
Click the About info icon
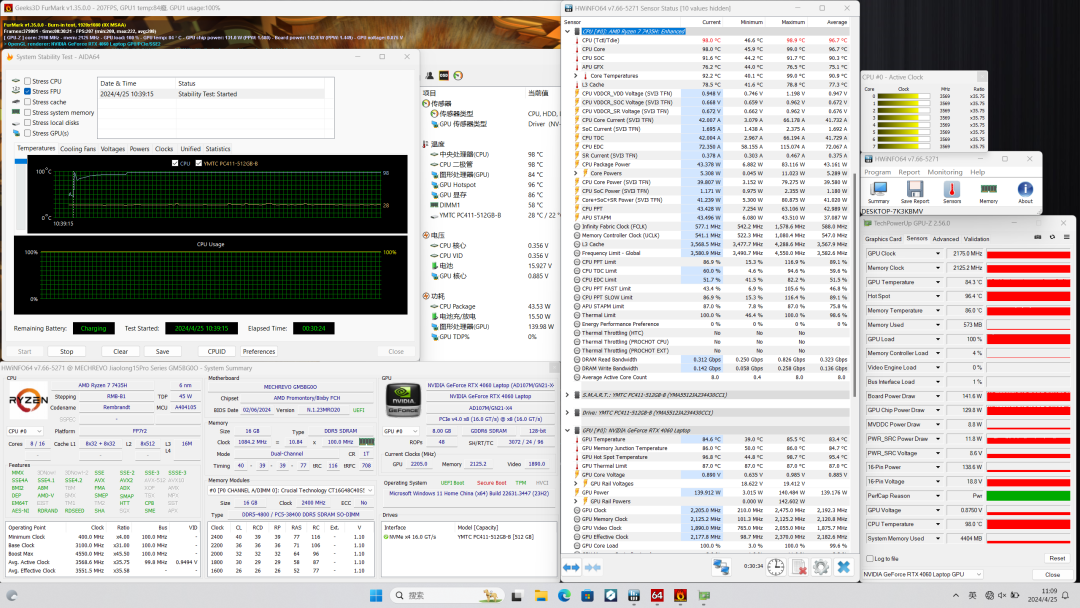tap(1025, 190)
